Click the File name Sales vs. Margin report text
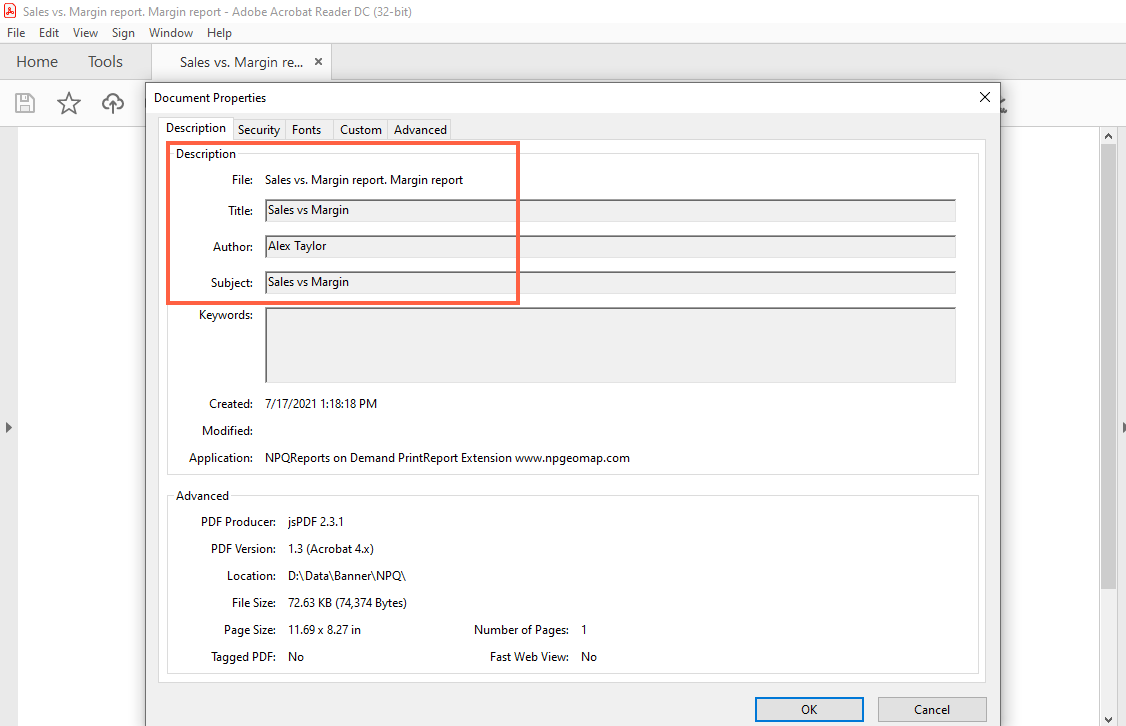The image size is (1126, 726). click(x=364, y=180)
